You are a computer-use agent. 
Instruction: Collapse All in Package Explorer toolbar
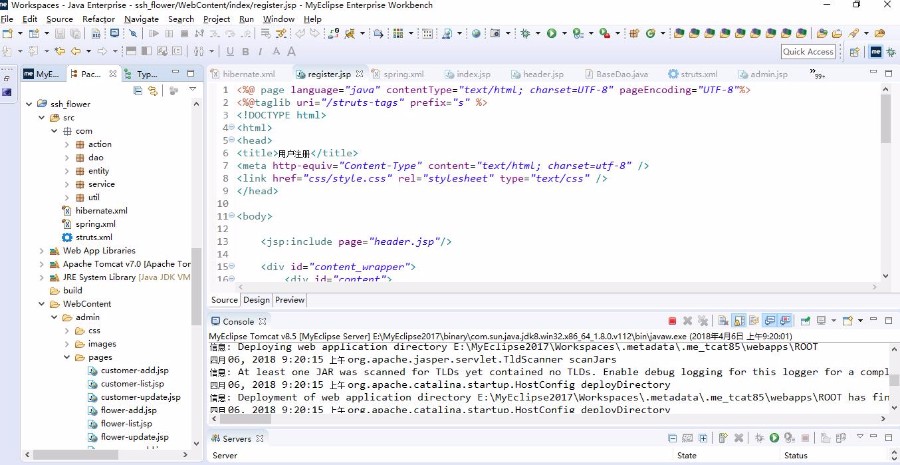tap(138, 90)
